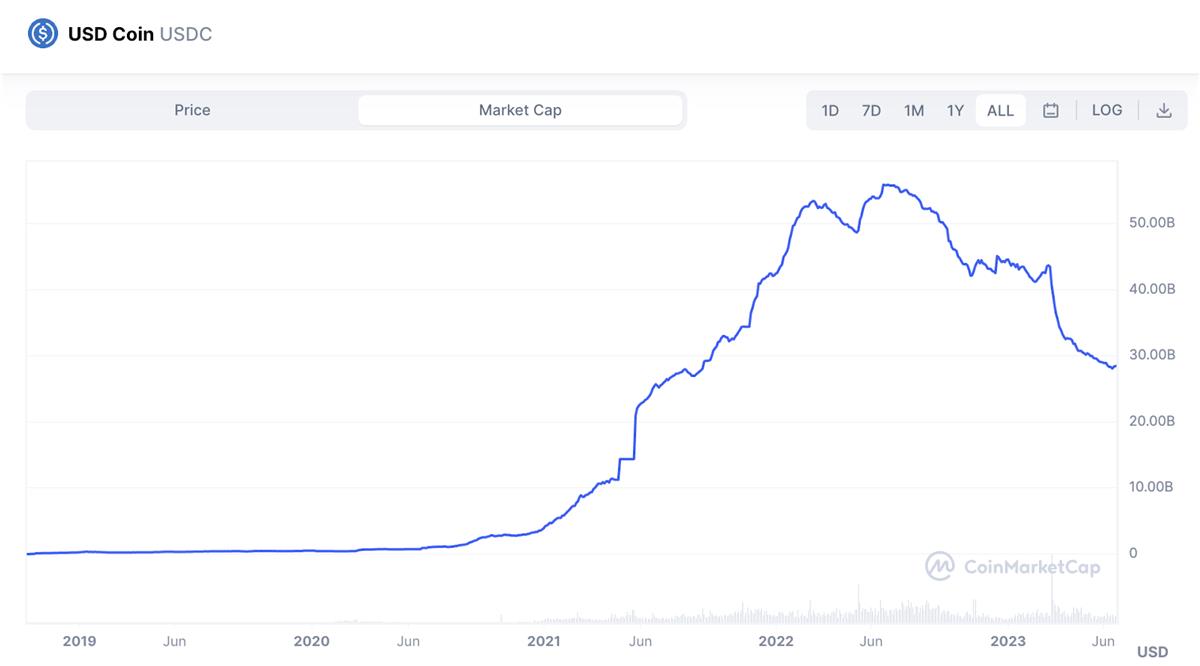Download the chart data

(x=1163, y=111)
